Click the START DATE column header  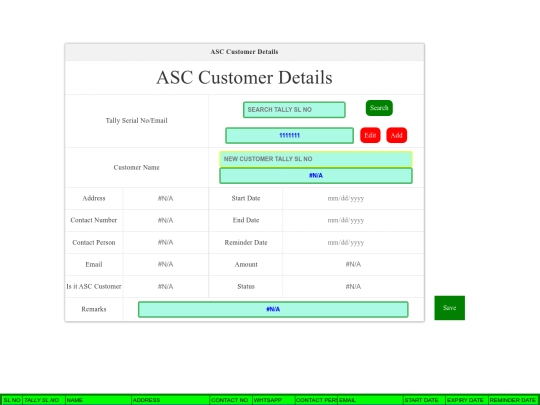pos(424,400)
